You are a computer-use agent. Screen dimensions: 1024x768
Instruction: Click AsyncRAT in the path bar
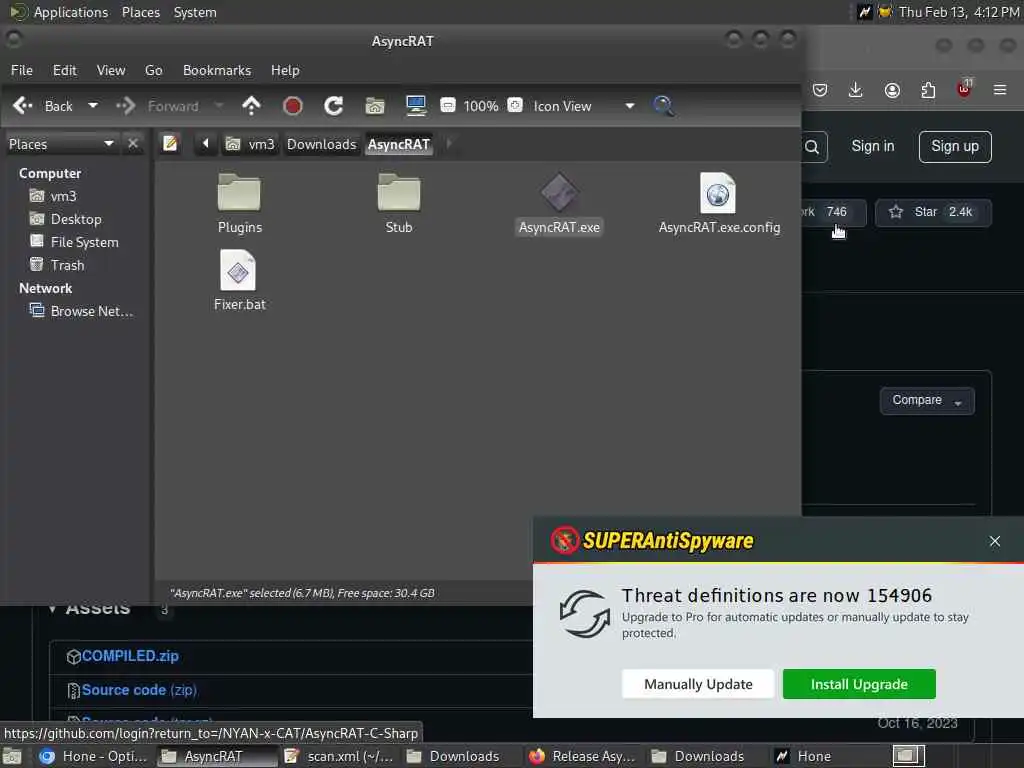(x=398, y=144)
